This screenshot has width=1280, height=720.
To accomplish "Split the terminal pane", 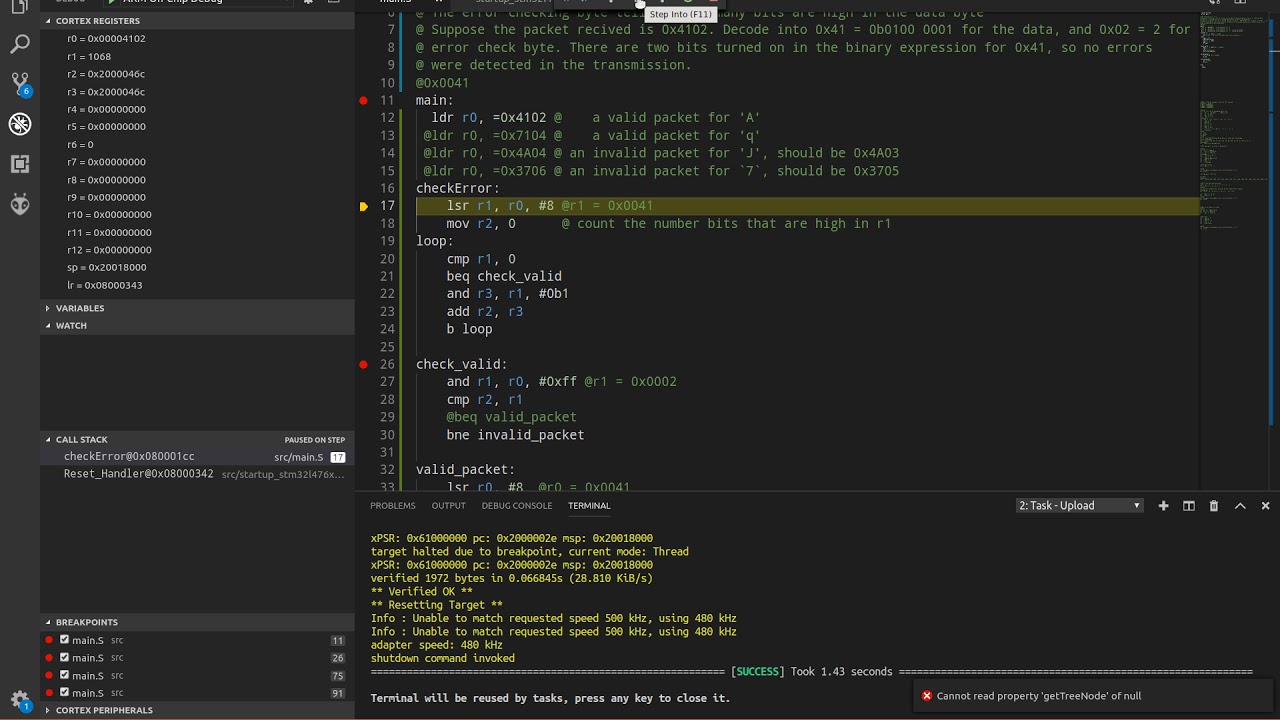I will click(x=1189, y=506).
